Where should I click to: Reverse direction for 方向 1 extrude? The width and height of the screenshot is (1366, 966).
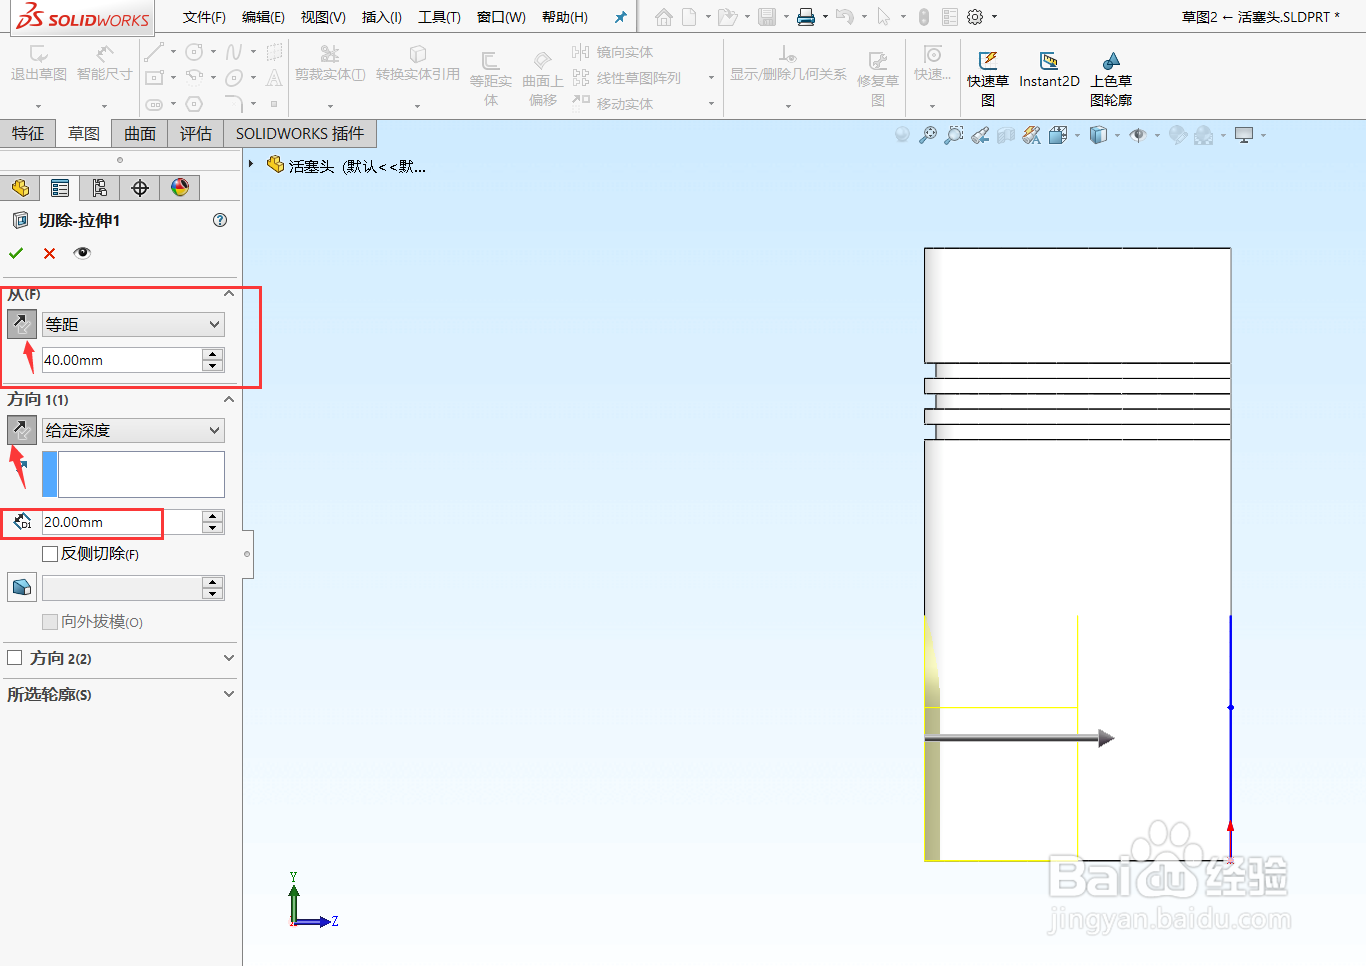21,430
